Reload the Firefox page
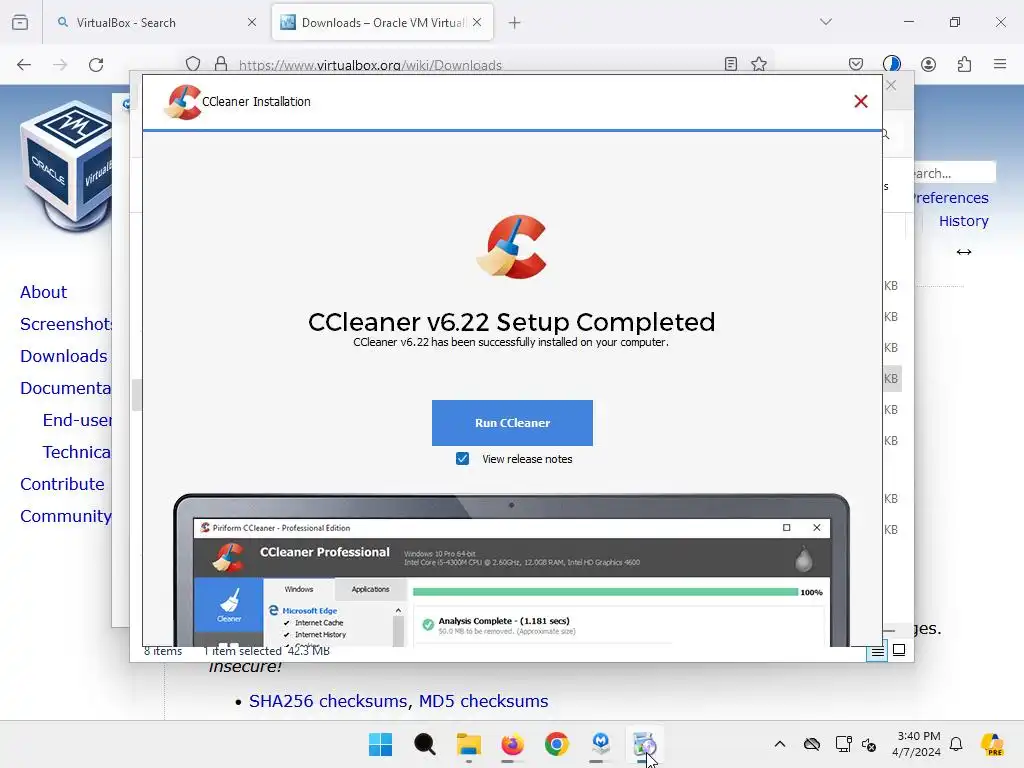1024x768 pixels. (x=96, y=65)
